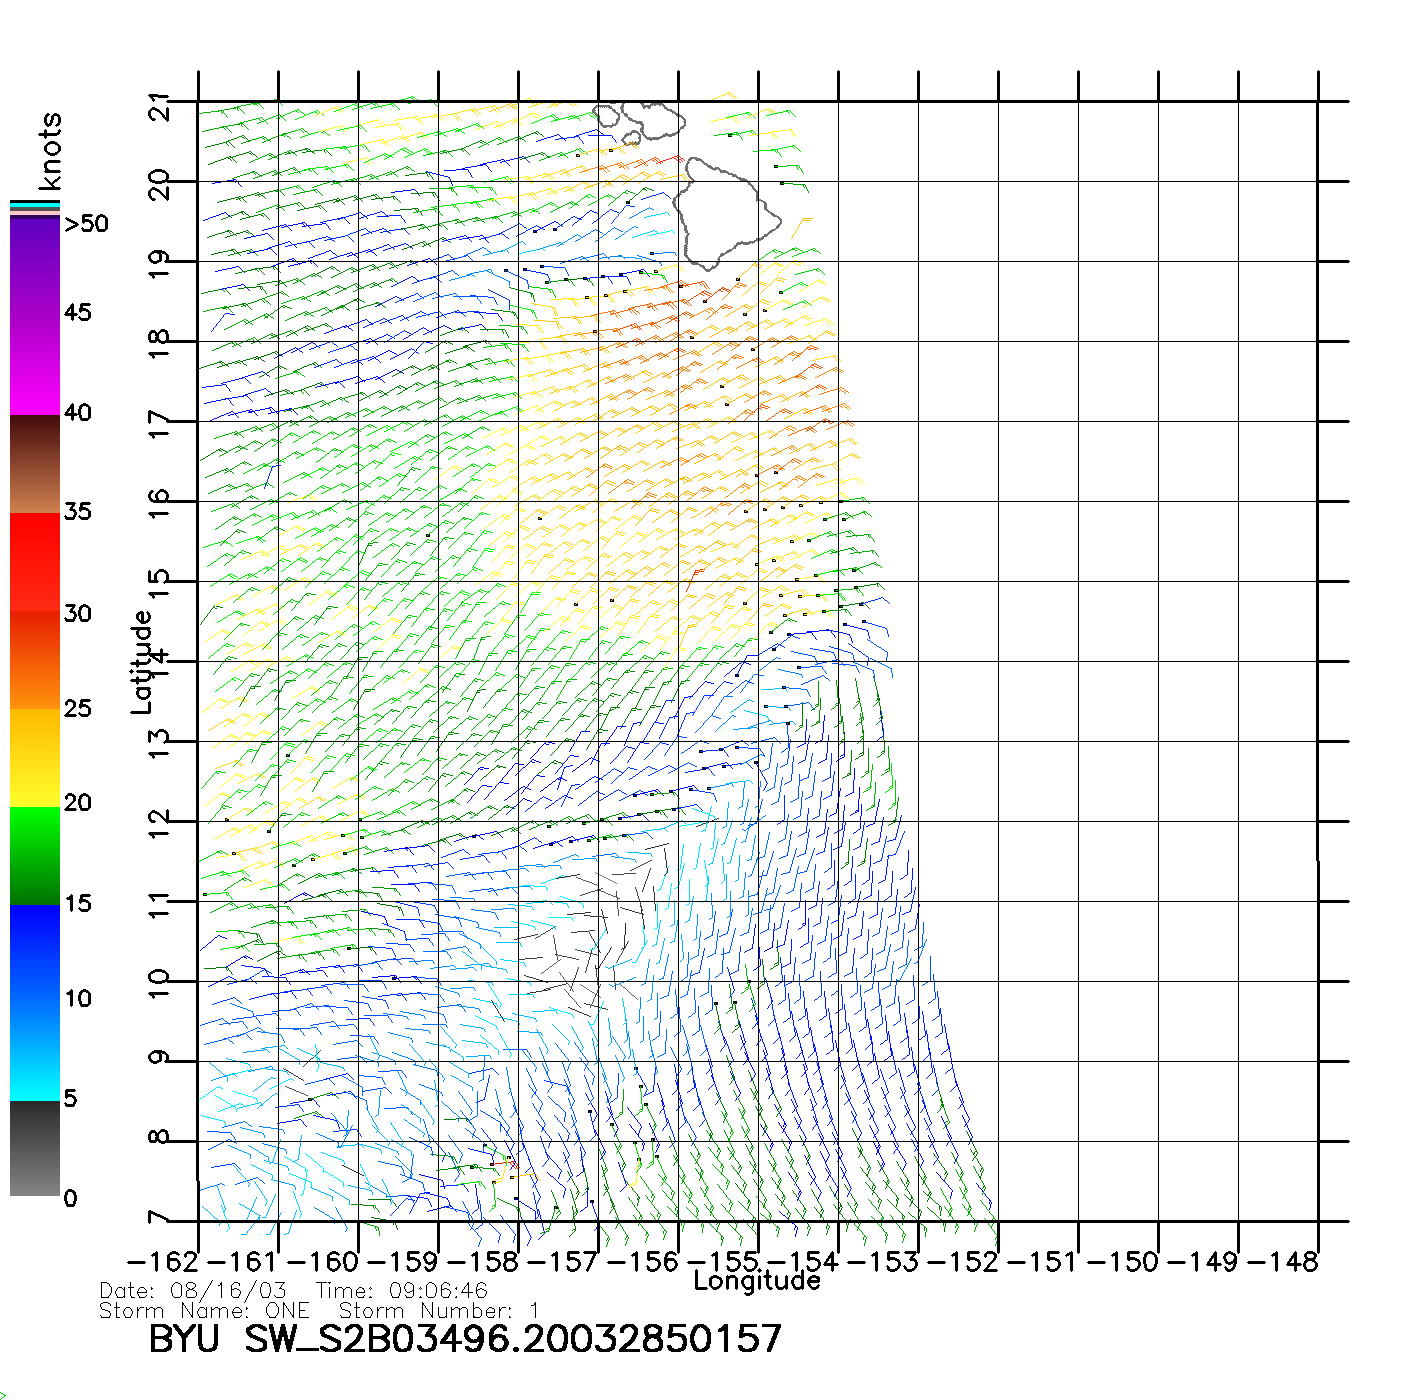Viewport: 1420px width, 1400px height.
Task: Click the purple 45–50 knots legend segment
Action: tap(35, 265)
